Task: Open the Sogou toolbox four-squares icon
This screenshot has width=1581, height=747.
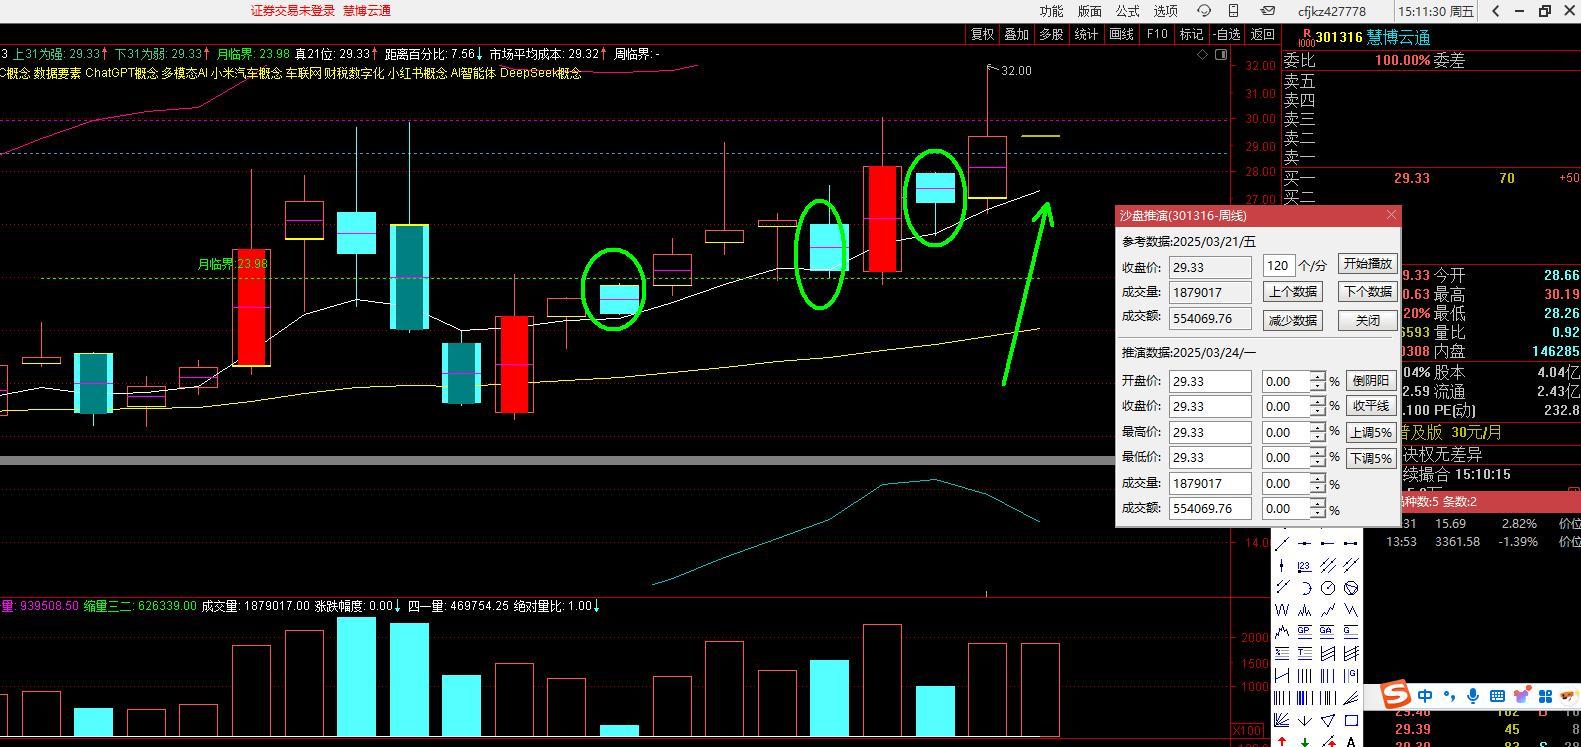Action: pyautogui.click(x=1545, y=696)
